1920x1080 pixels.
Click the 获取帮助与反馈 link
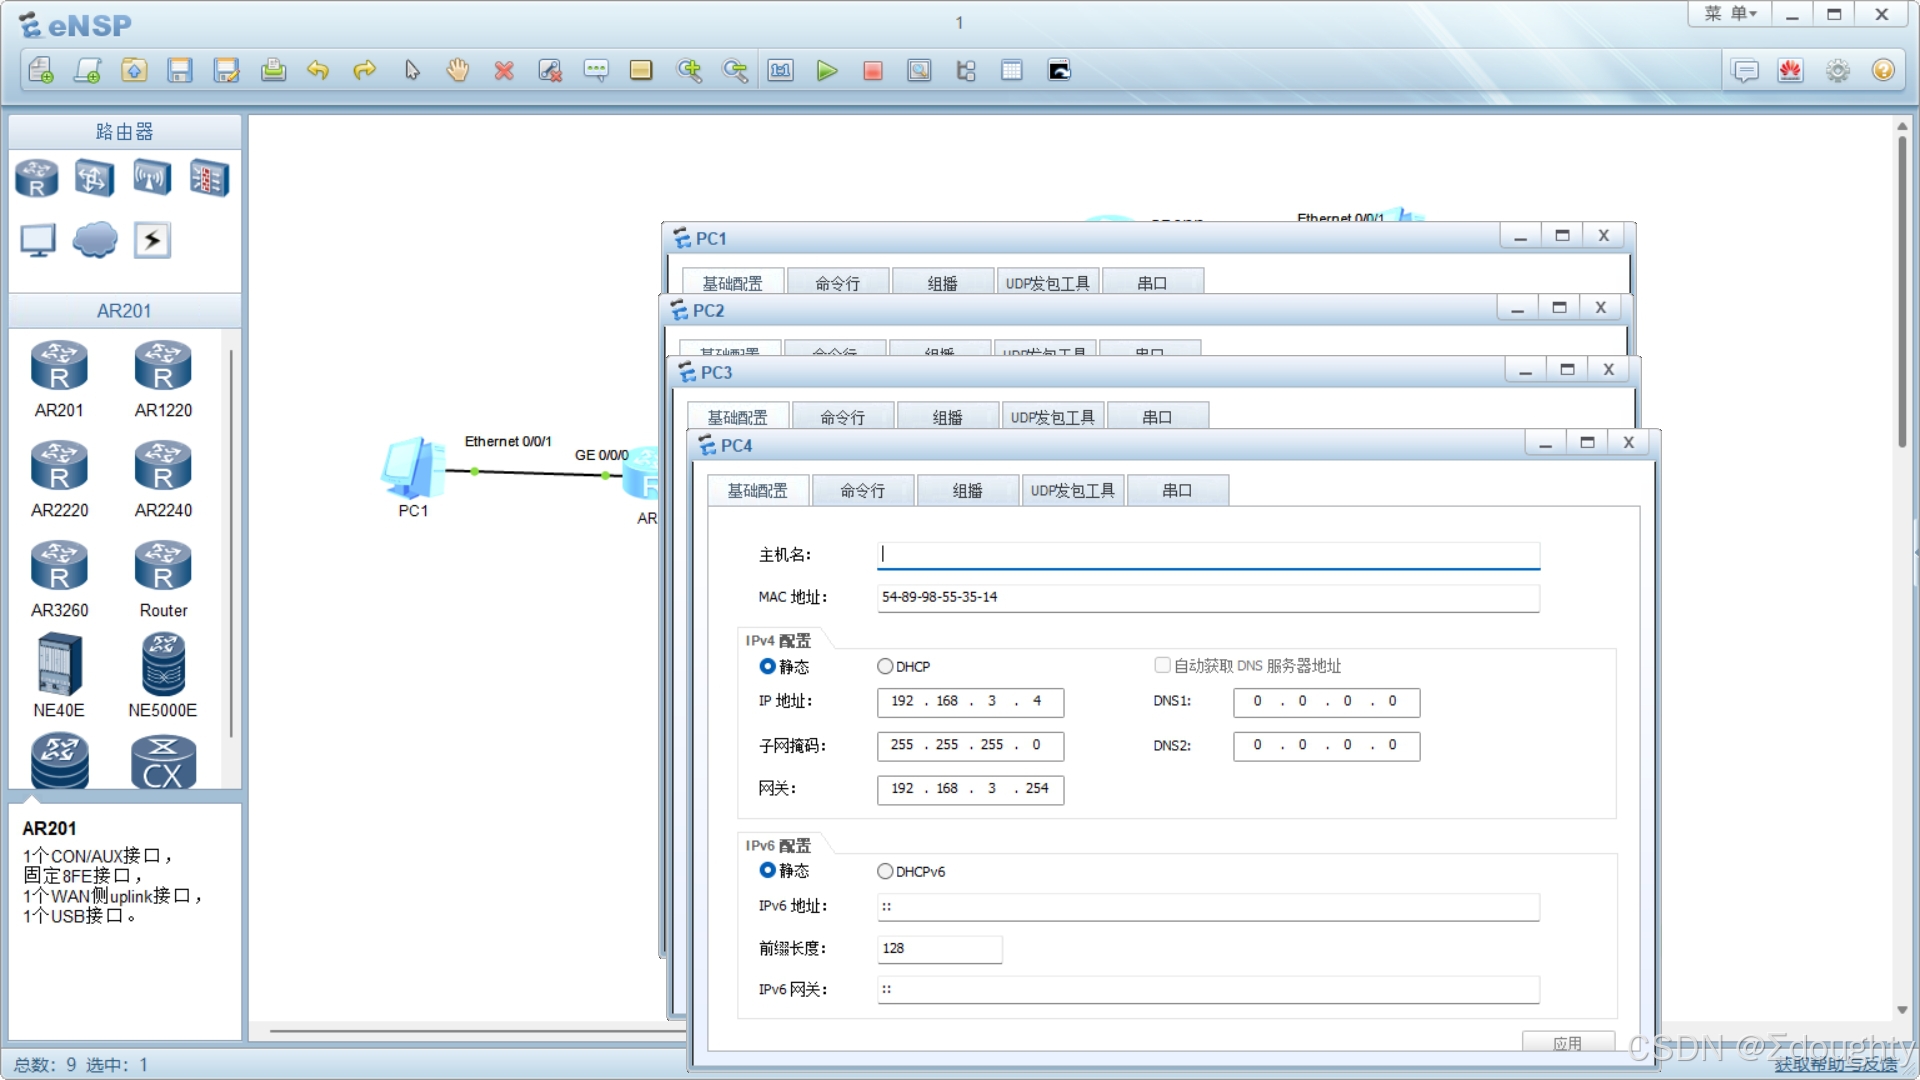tap(1836, 1065)
